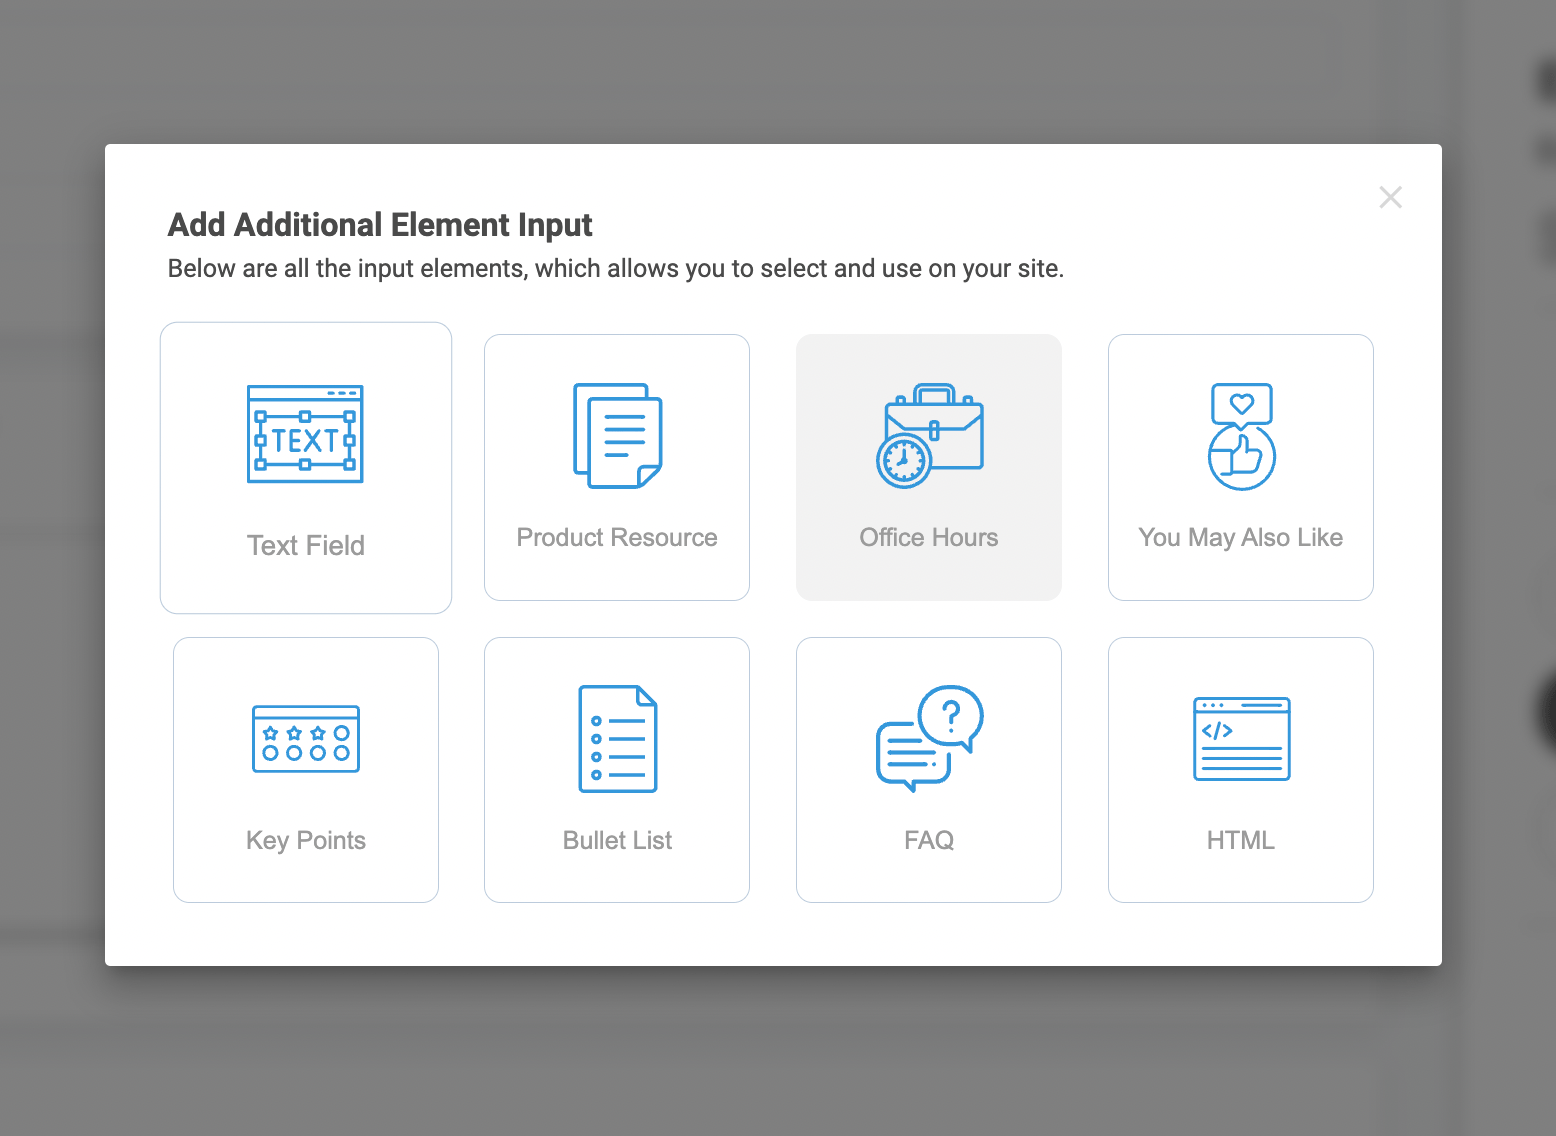Add a Bullet List to your site
Image resolution: width=1556 pixels, height=1136 pixels.
pyautogui.click(x=616, y=770)
